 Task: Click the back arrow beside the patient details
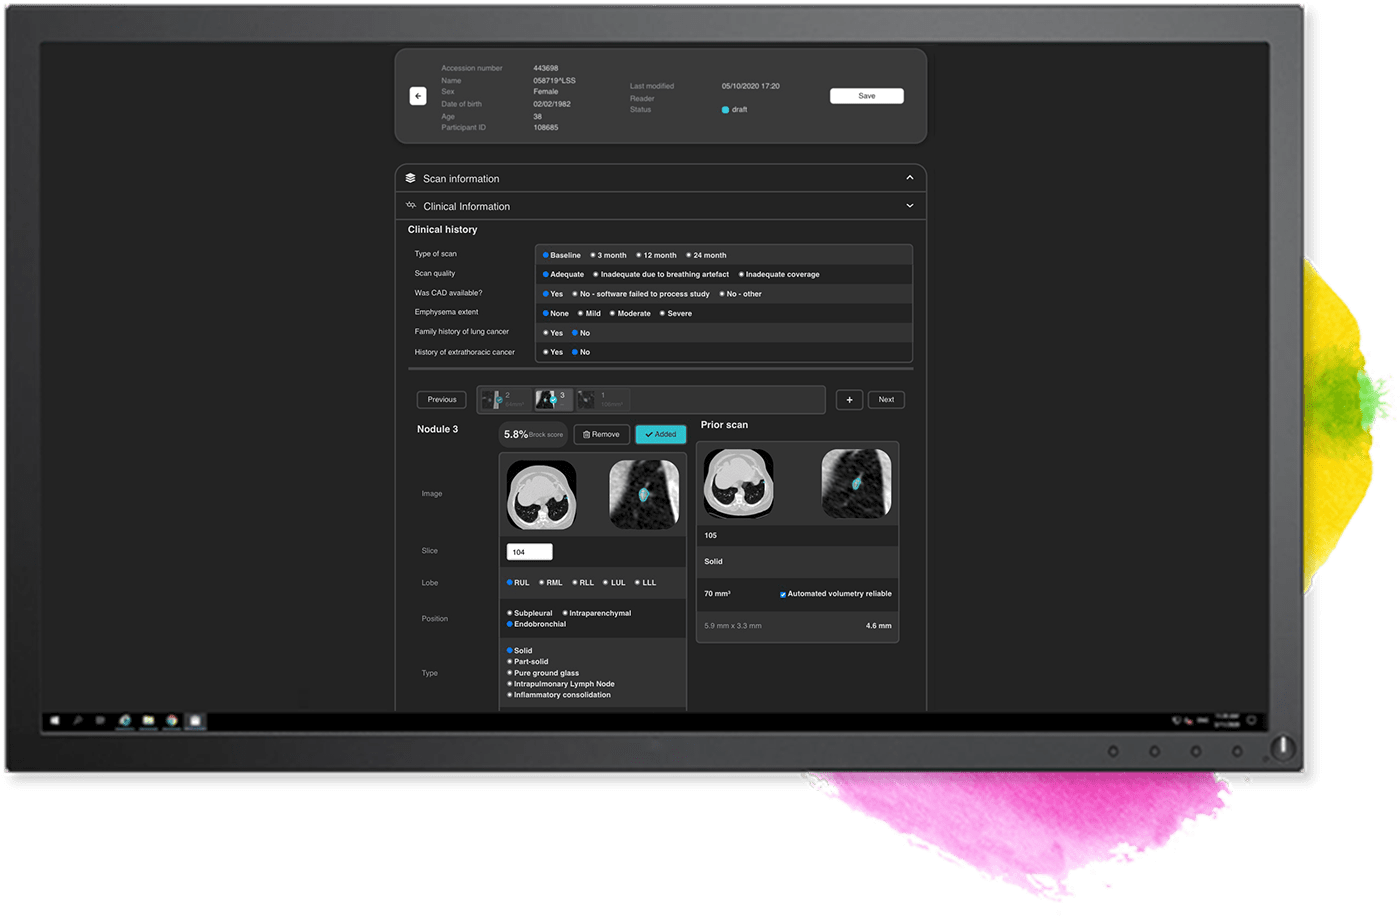point(417,95)
